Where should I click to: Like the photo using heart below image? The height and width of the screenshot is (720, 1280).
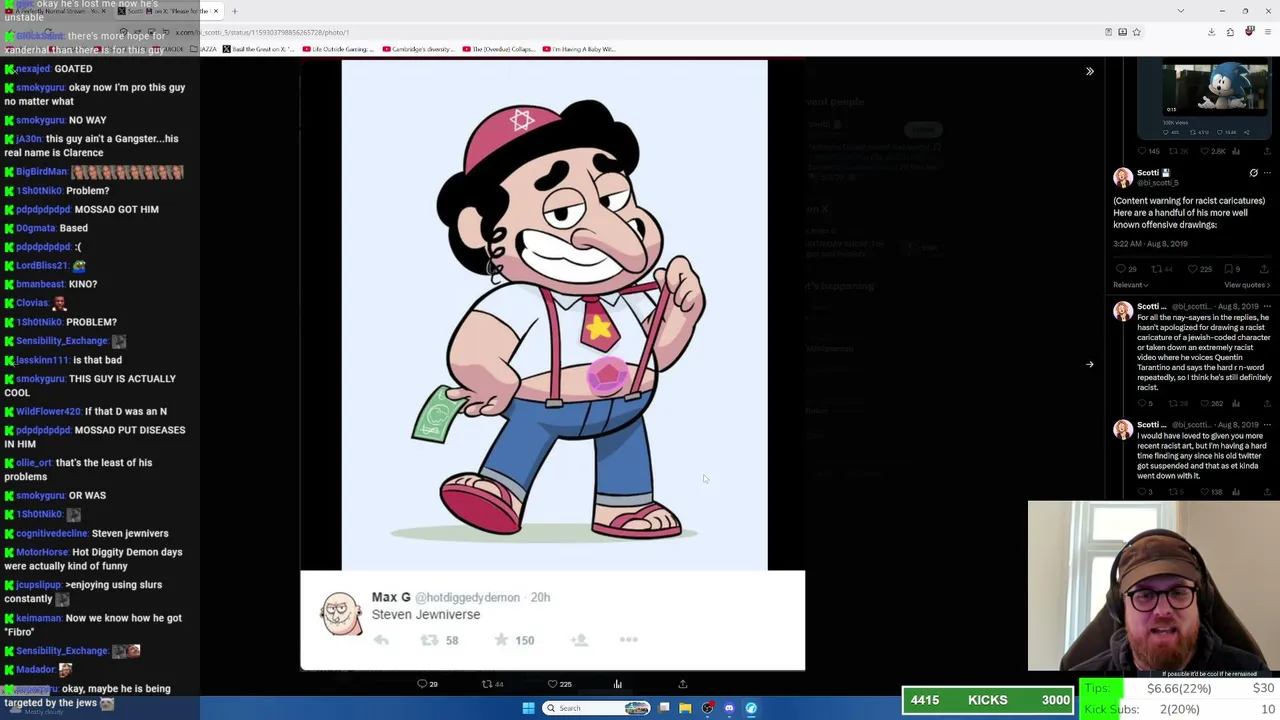click(x=552, y=684)
